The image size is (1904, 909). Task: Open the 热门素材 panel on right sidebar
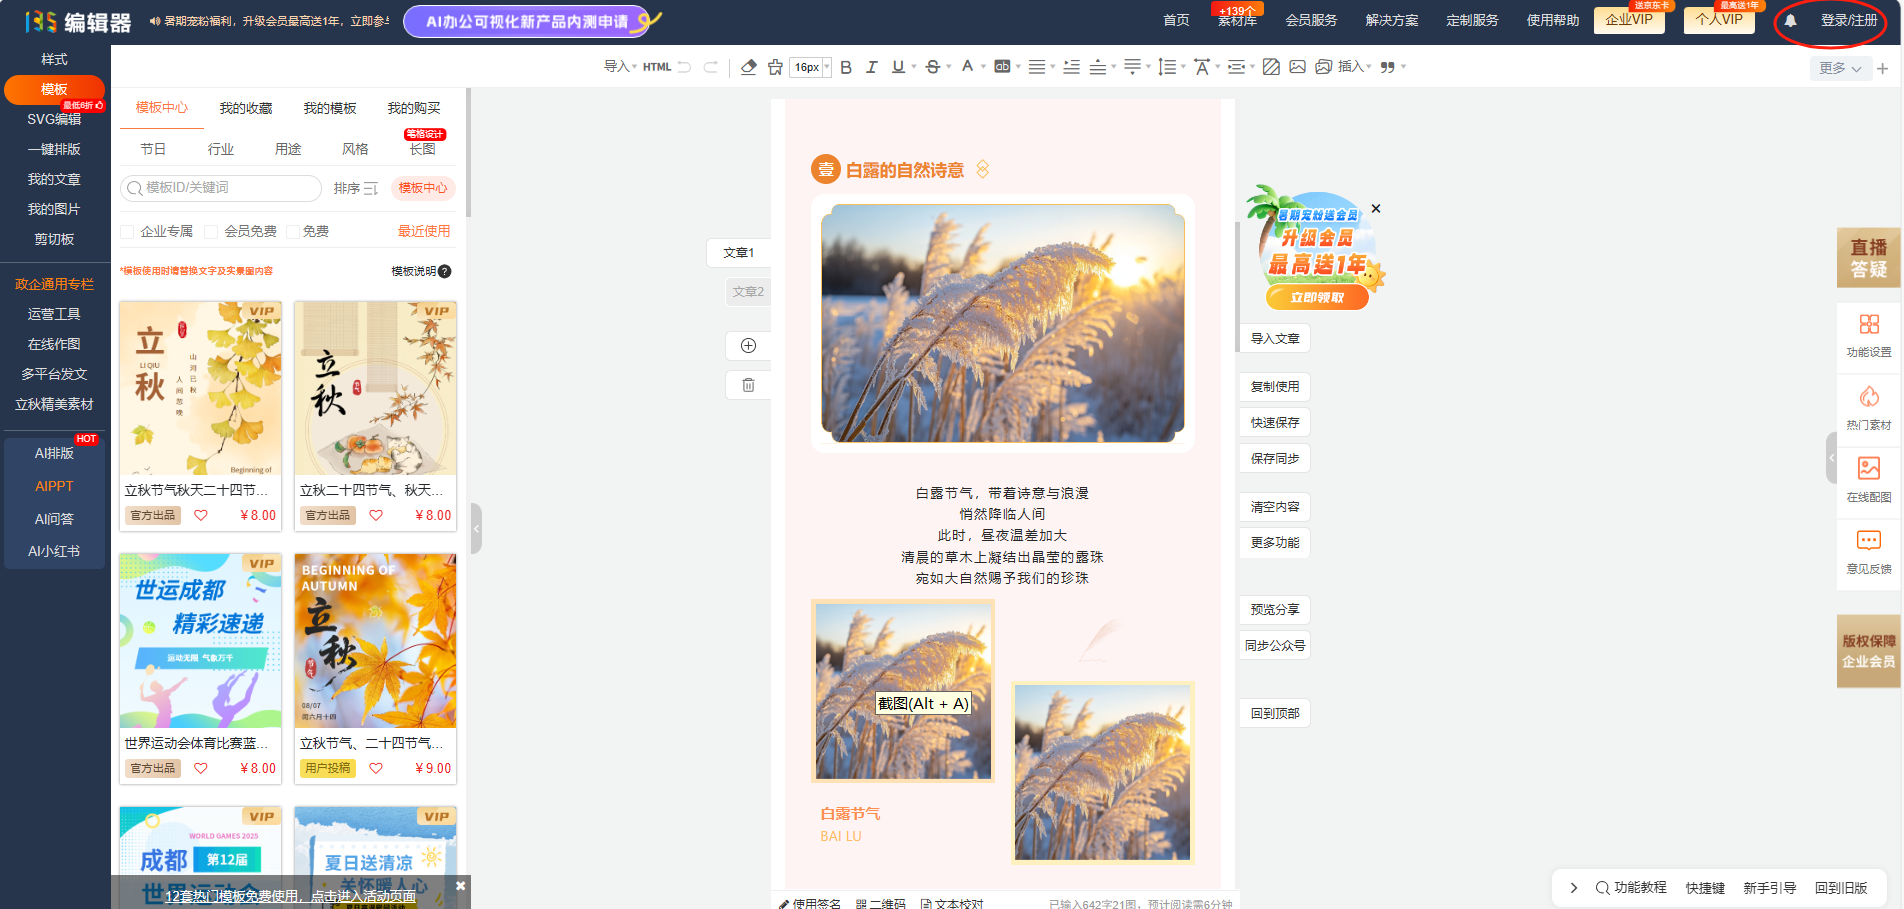pos(1868,405)
